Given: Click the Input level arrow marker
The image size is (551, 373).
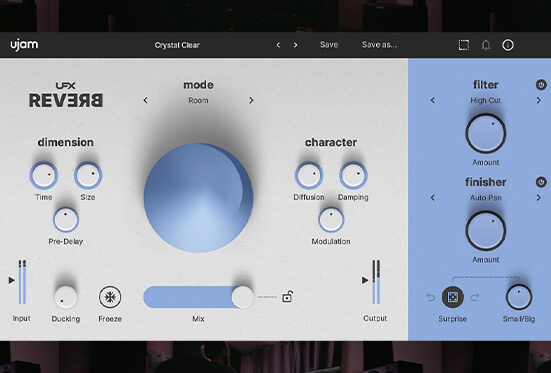Looking at the screenshot, I should point(12,280).
